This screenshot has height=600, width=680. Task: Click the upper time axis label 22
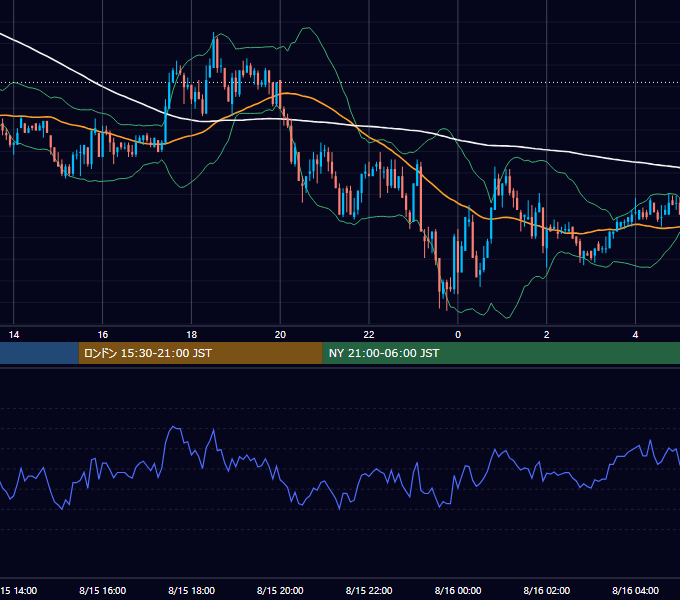click(x=369, y=335)
